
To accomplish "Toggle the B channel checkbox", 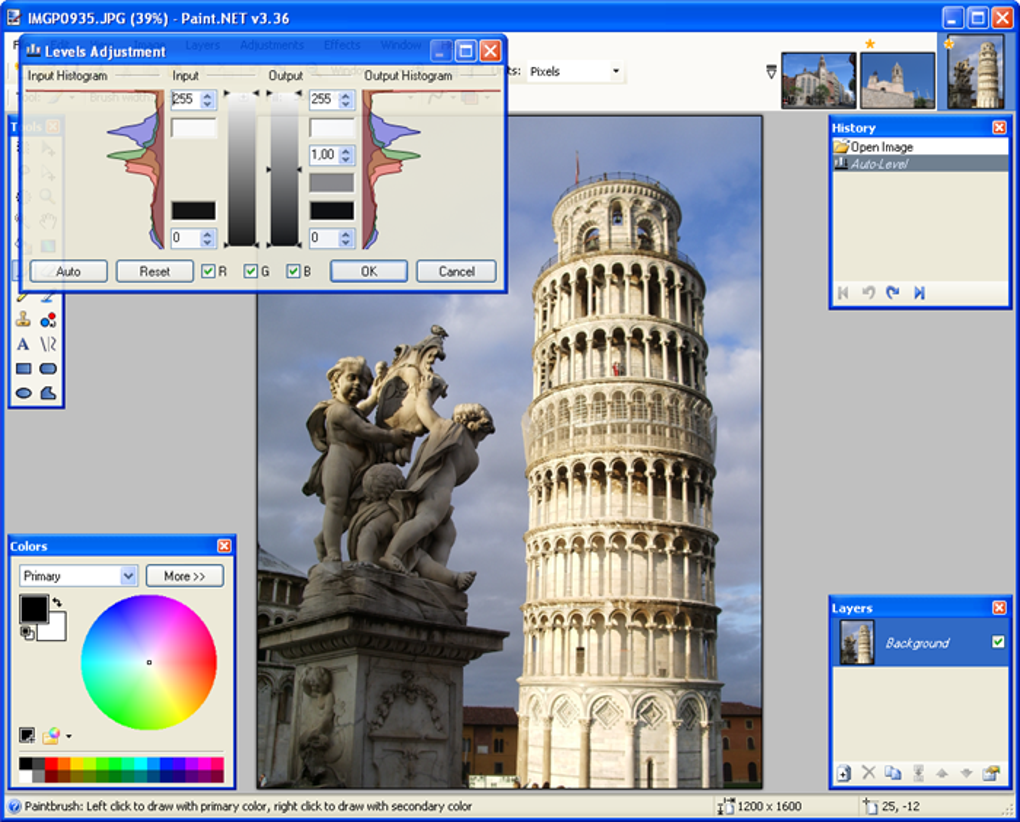I will pyautogui.click(x=293, y=271).
